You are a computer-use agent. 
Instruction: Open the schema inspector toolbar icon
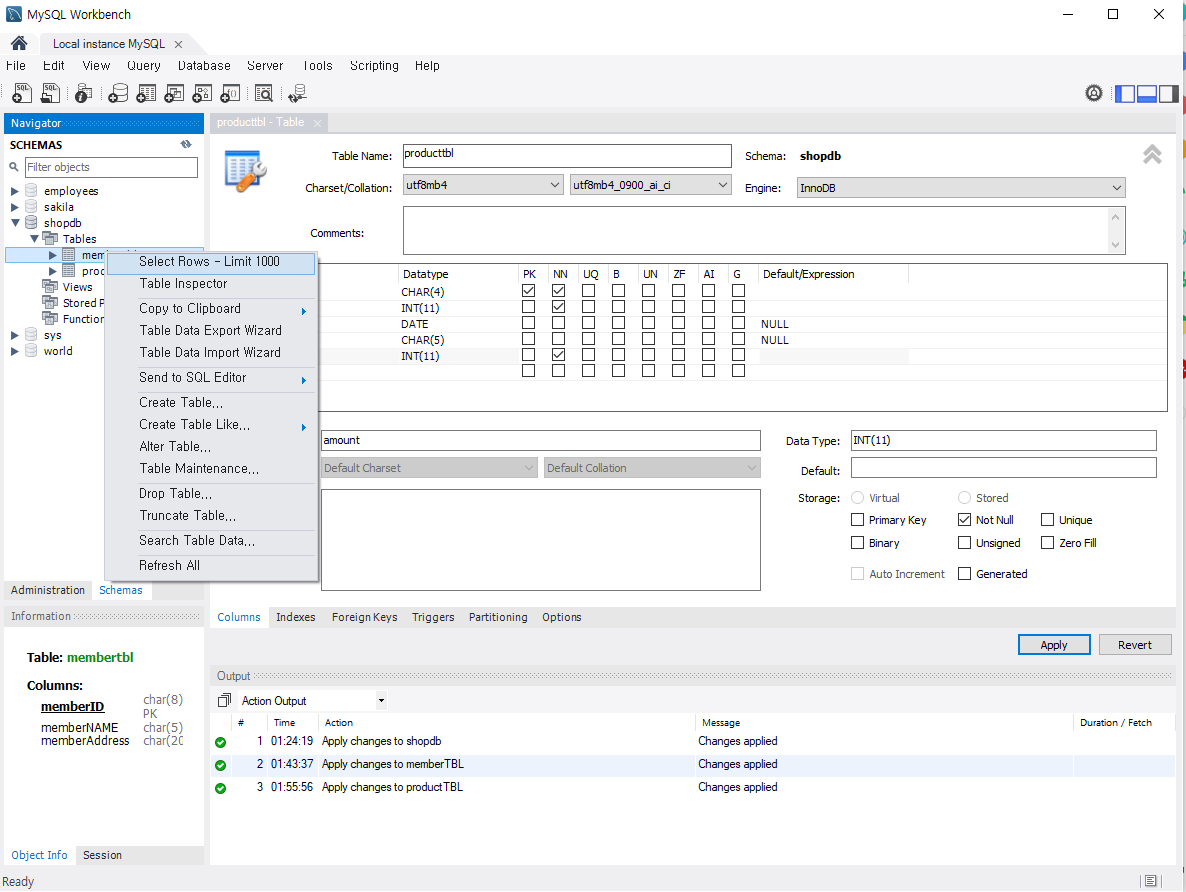click(x=84, y=93)
